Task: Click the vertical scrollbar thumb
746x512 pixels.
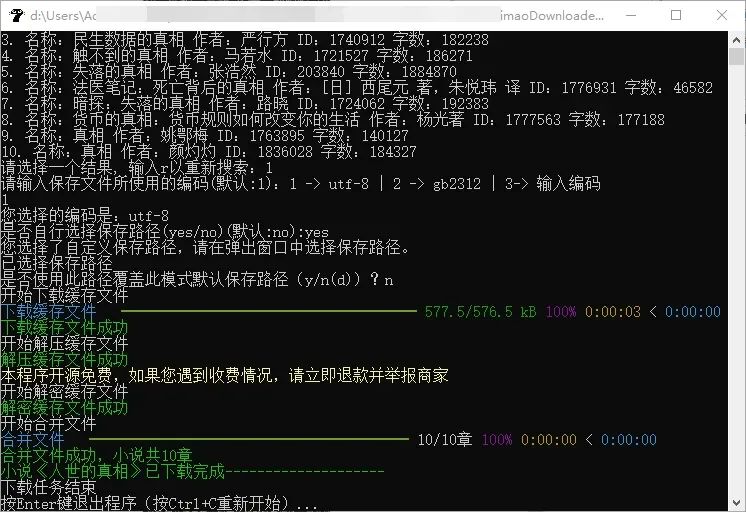Action: 736,57
